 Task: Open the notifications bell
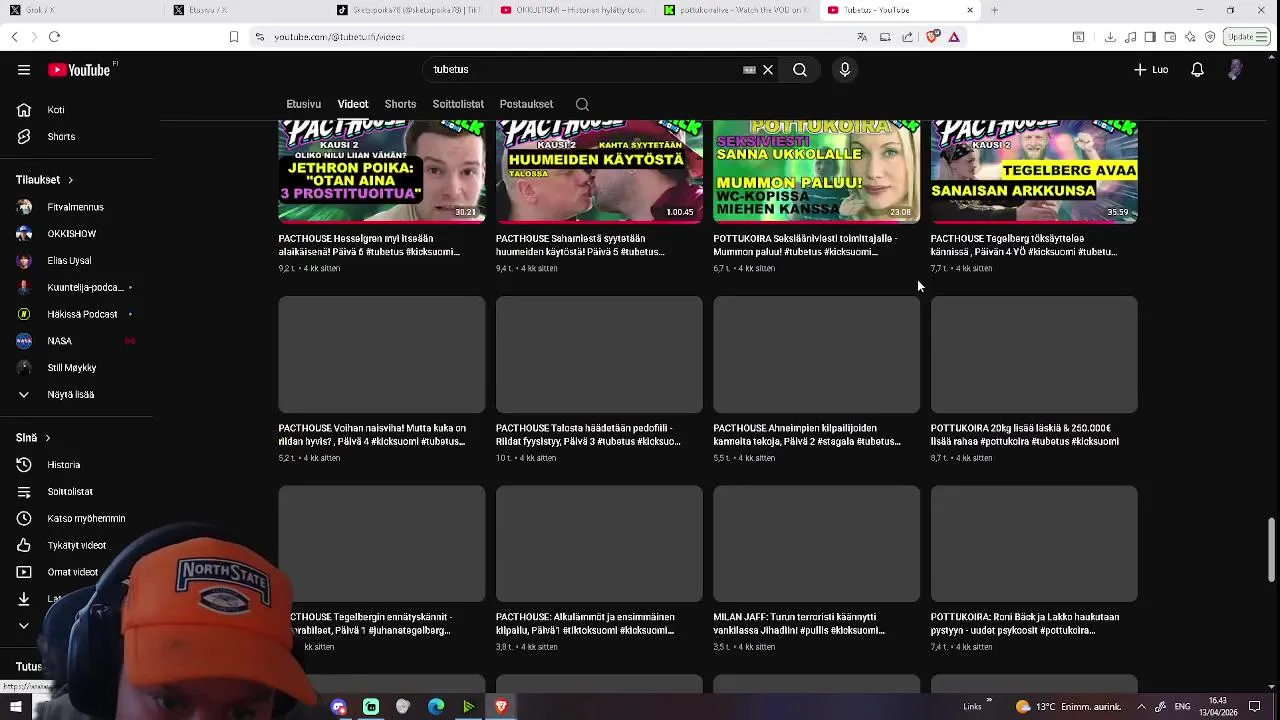[x=1197, y=70]
